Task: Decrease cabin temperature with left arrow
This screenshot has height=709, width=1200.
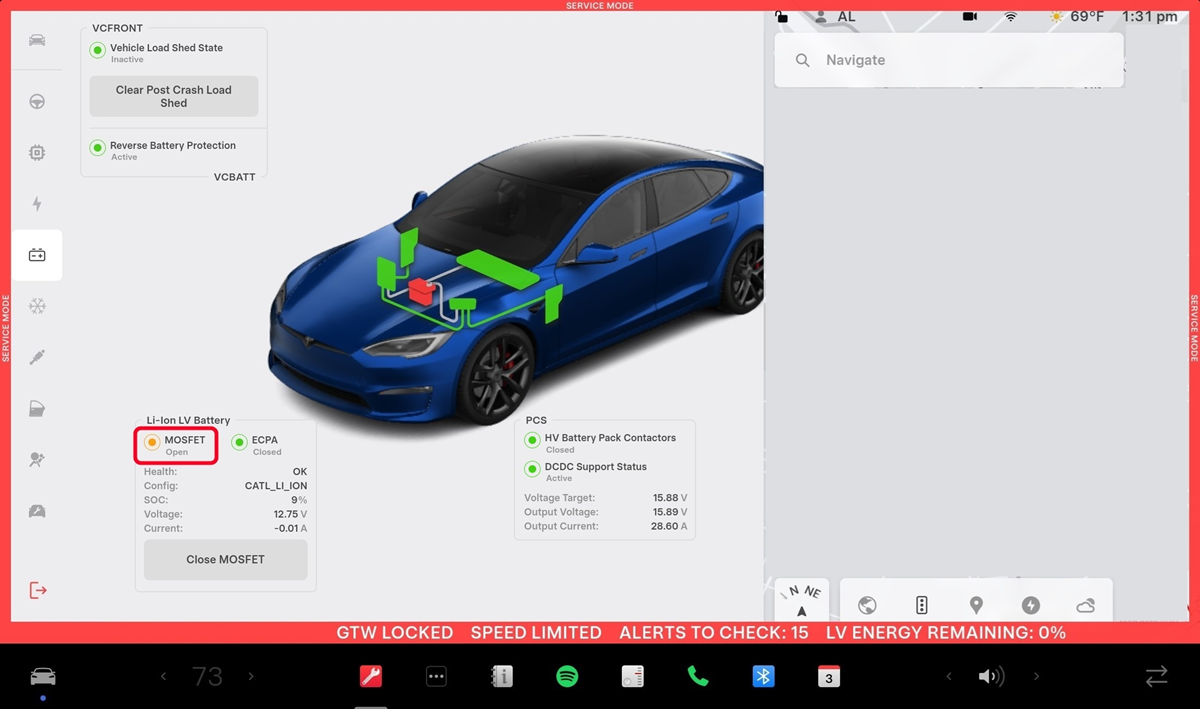Action: tap(164, 677)
